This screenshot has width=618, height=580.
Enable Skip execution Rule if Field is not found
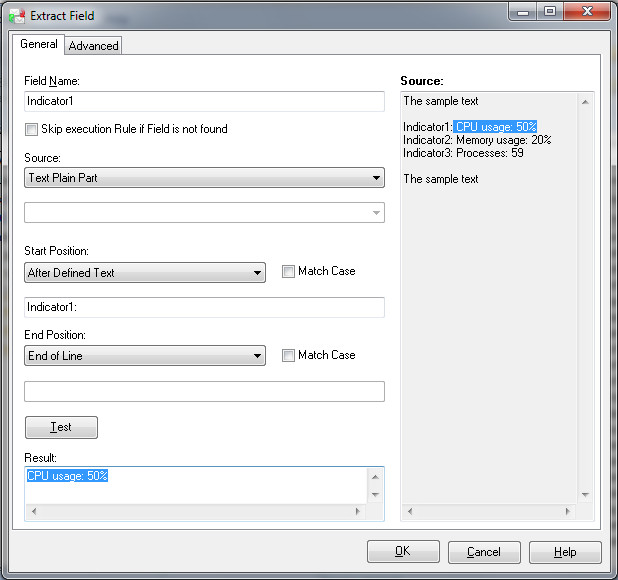click(31, 129)
